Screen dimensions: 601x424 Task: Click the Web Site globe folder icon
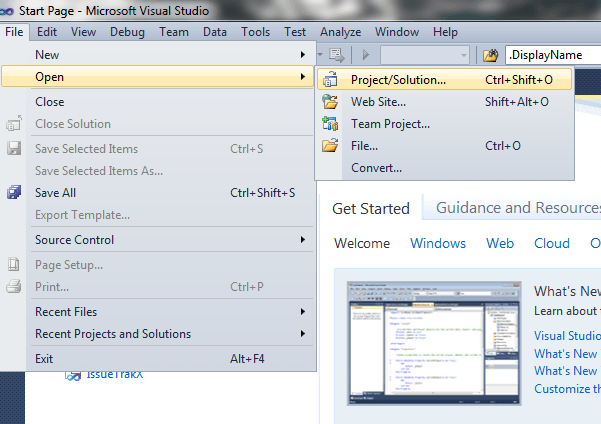tap(331, 101)
